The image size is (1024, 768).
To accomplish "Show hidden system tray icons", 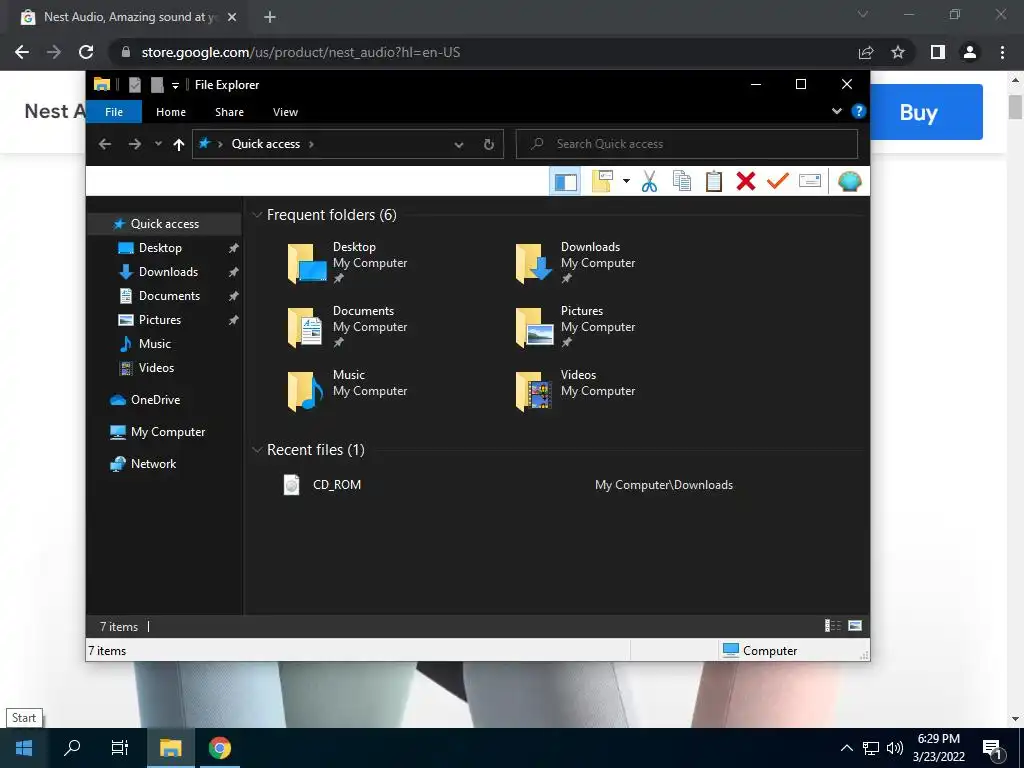I will point(846,748).
